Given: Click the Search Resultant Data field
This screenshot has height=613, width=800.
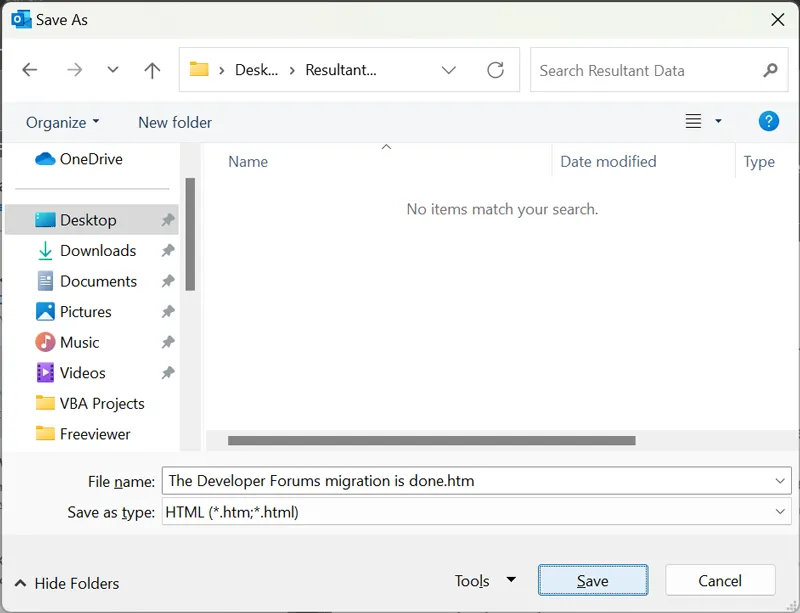Looking at the screenshot, I should point(645,70).
